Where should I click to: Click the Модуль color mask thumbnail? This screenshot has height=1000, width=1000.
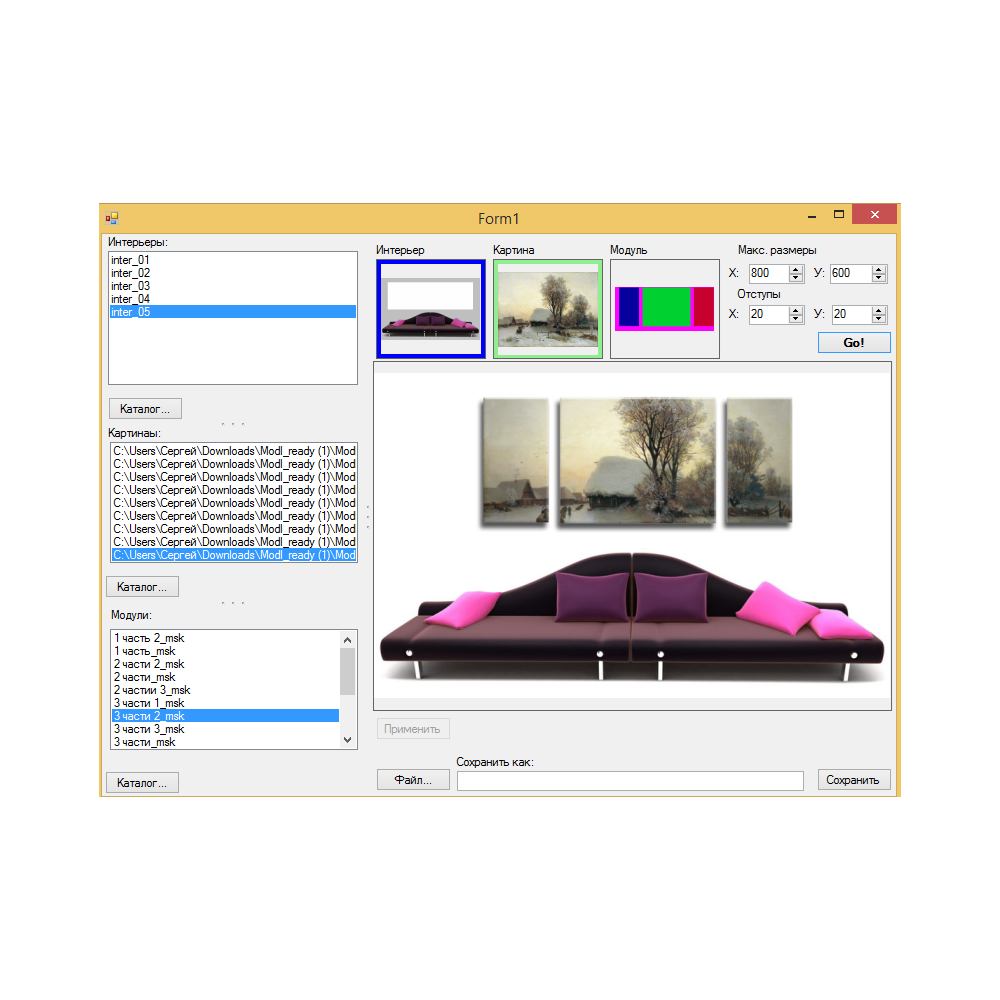tap(664, 308)
